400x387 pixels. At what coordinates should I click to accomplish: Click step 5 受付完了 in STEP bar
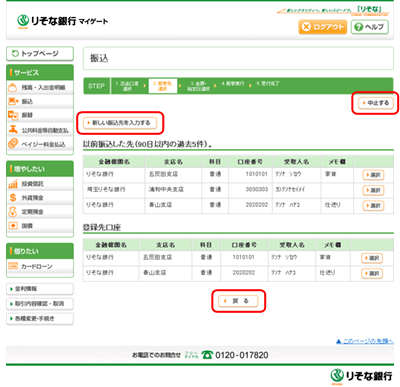268,84
